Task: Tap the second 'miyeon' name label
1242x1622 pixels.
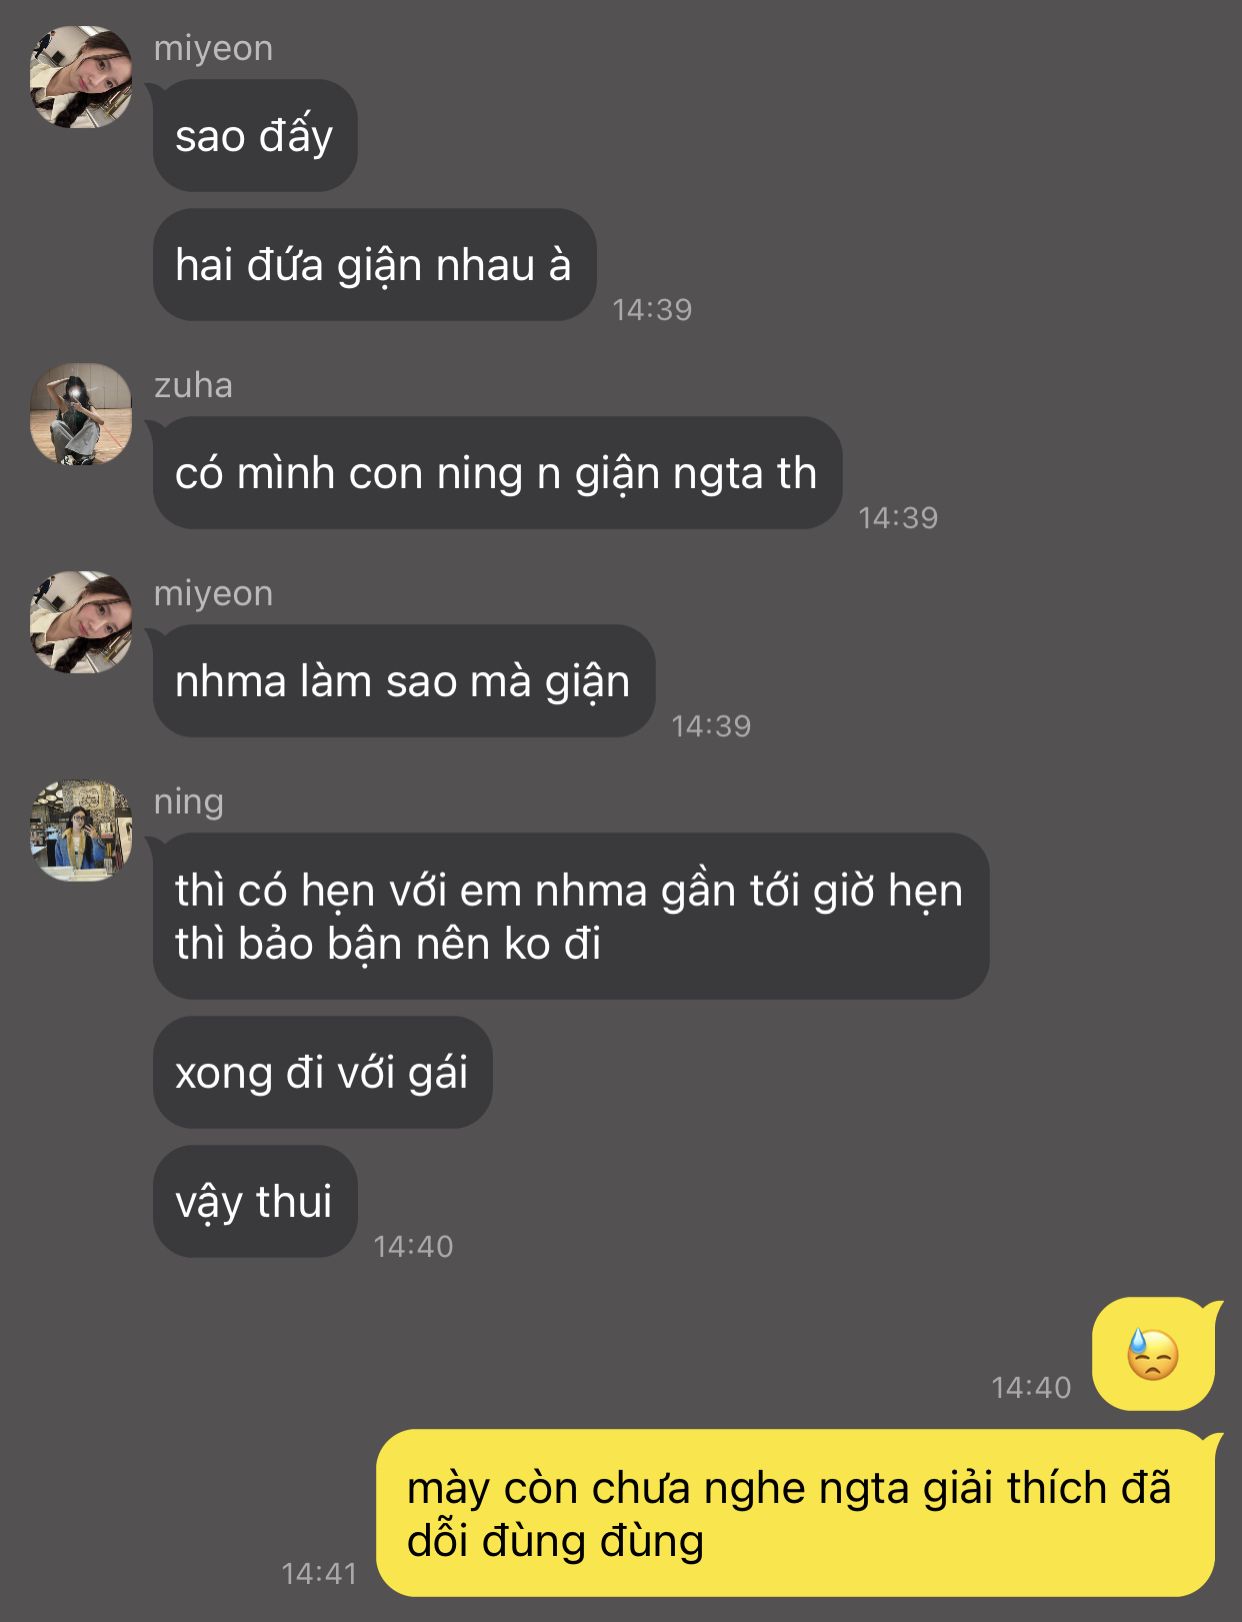Action: coord(213,593)
